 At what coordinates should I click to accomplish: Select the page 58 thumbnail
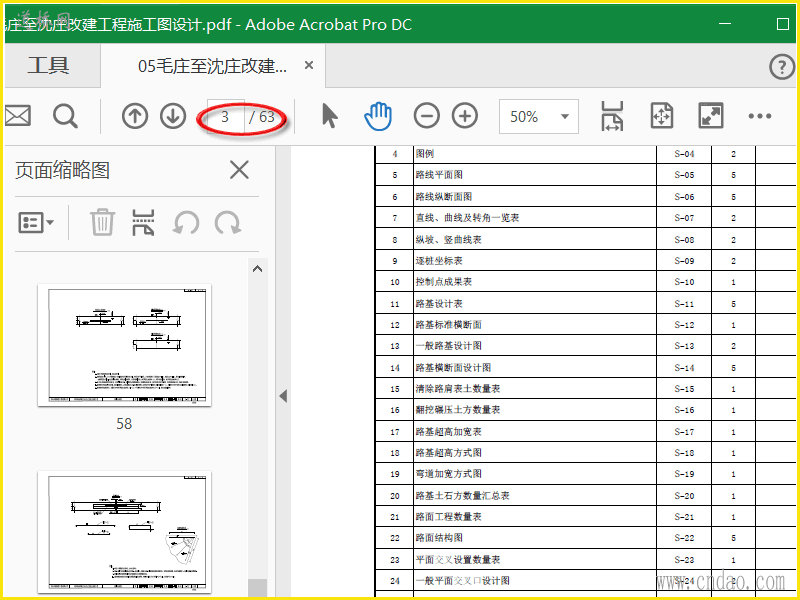tap(124, 345)
